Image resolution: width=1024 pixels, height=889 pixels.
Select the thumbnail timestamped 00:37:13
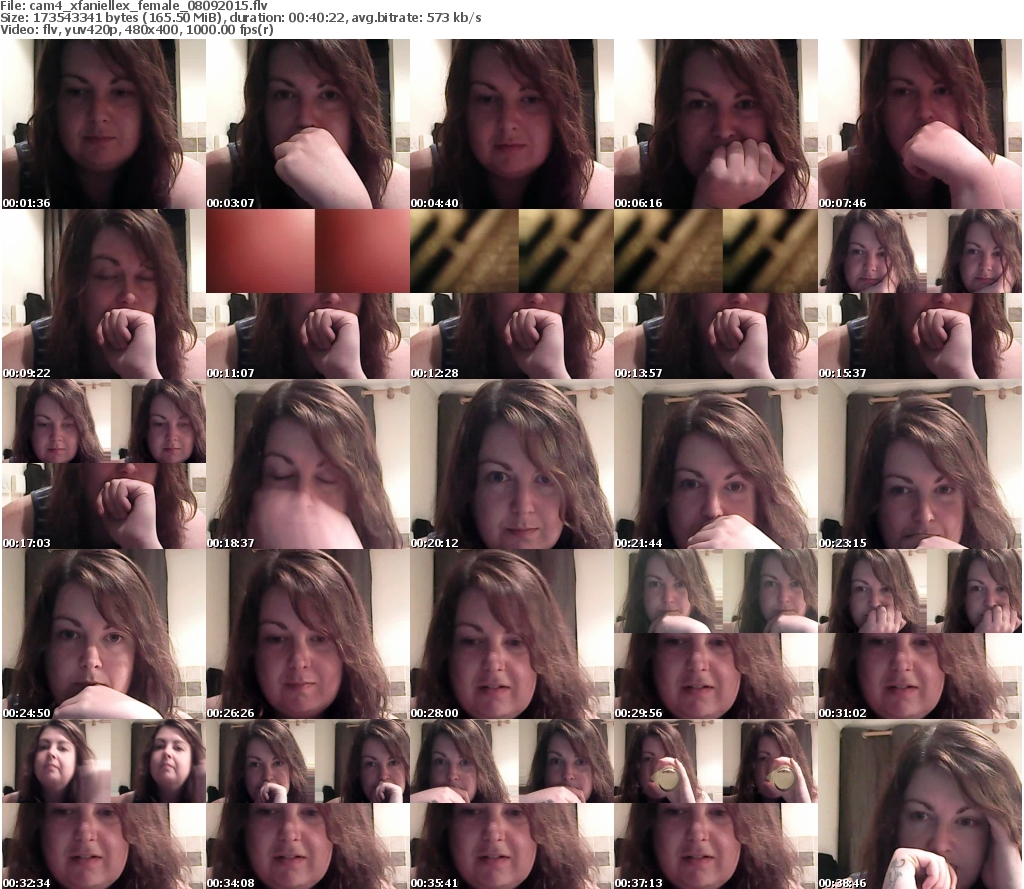pyautogui.click(x=716, y=803)
